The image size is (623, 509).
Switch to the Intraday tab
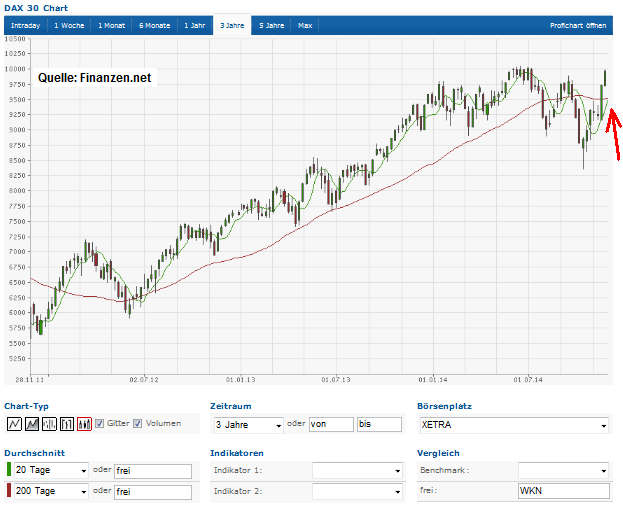[26, 24]
